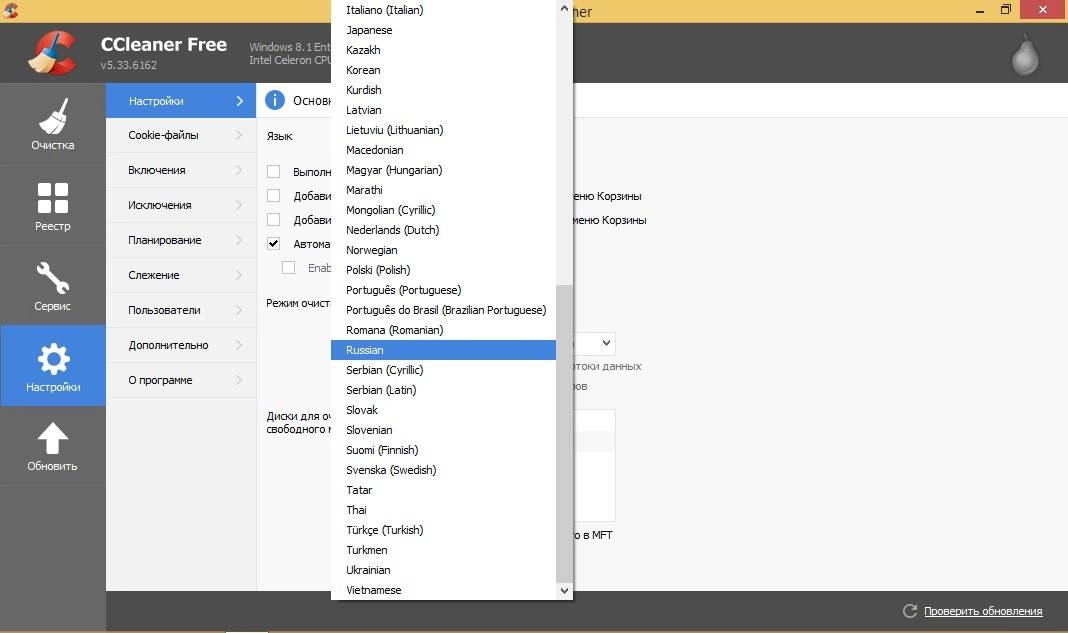Select Thai language
Screen dimensions: 1068x633
443,510
